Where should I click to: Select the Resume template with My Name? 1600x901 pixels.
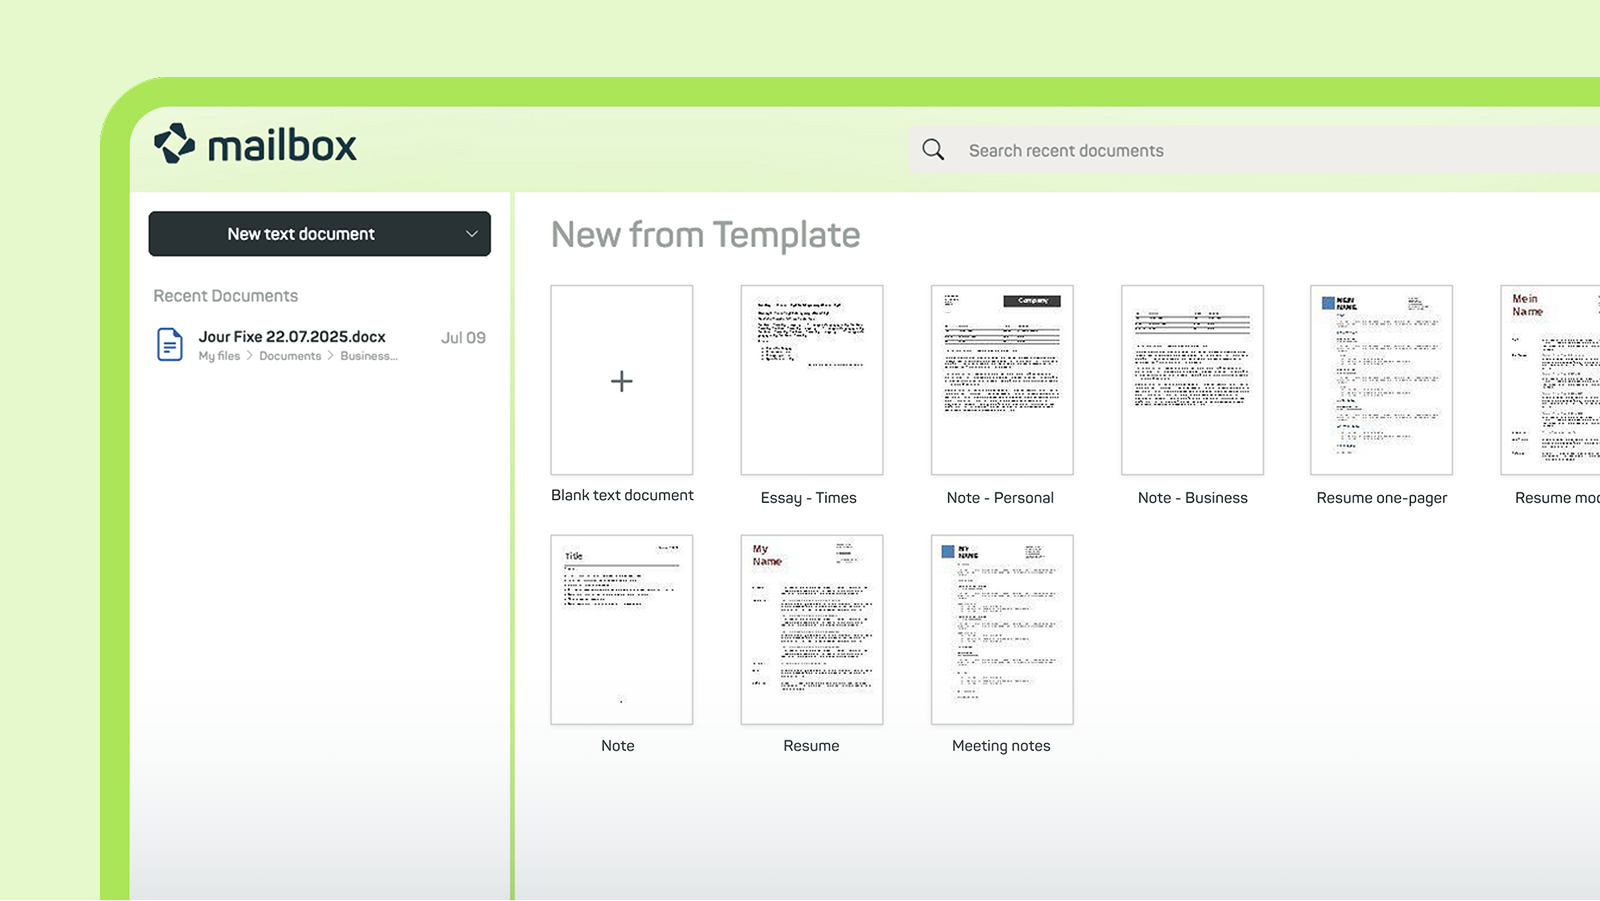pyautogui.click(x=812, y=629)
